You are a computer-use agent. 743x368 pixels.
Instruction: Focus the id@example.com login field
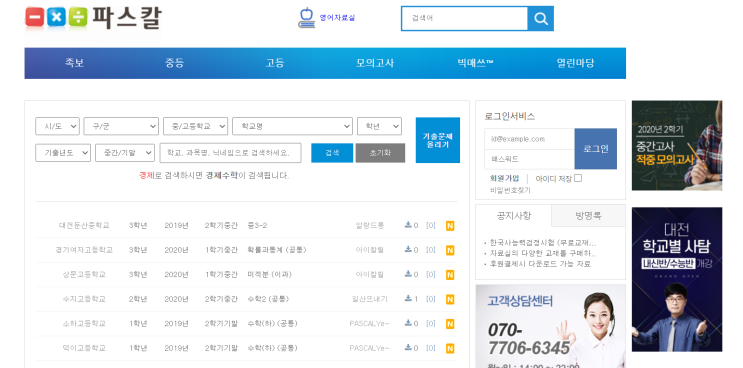coord(529,139)
